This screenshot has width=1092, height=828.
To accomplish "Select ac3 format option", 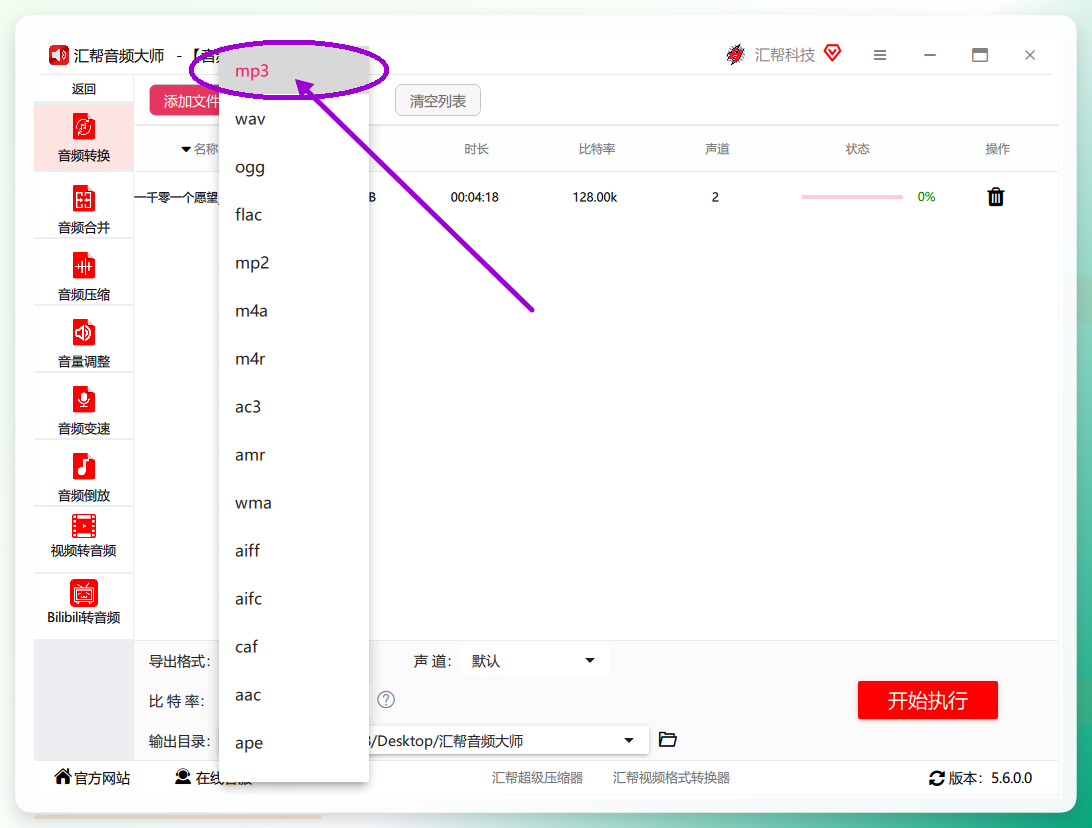I will pos(294,407).
